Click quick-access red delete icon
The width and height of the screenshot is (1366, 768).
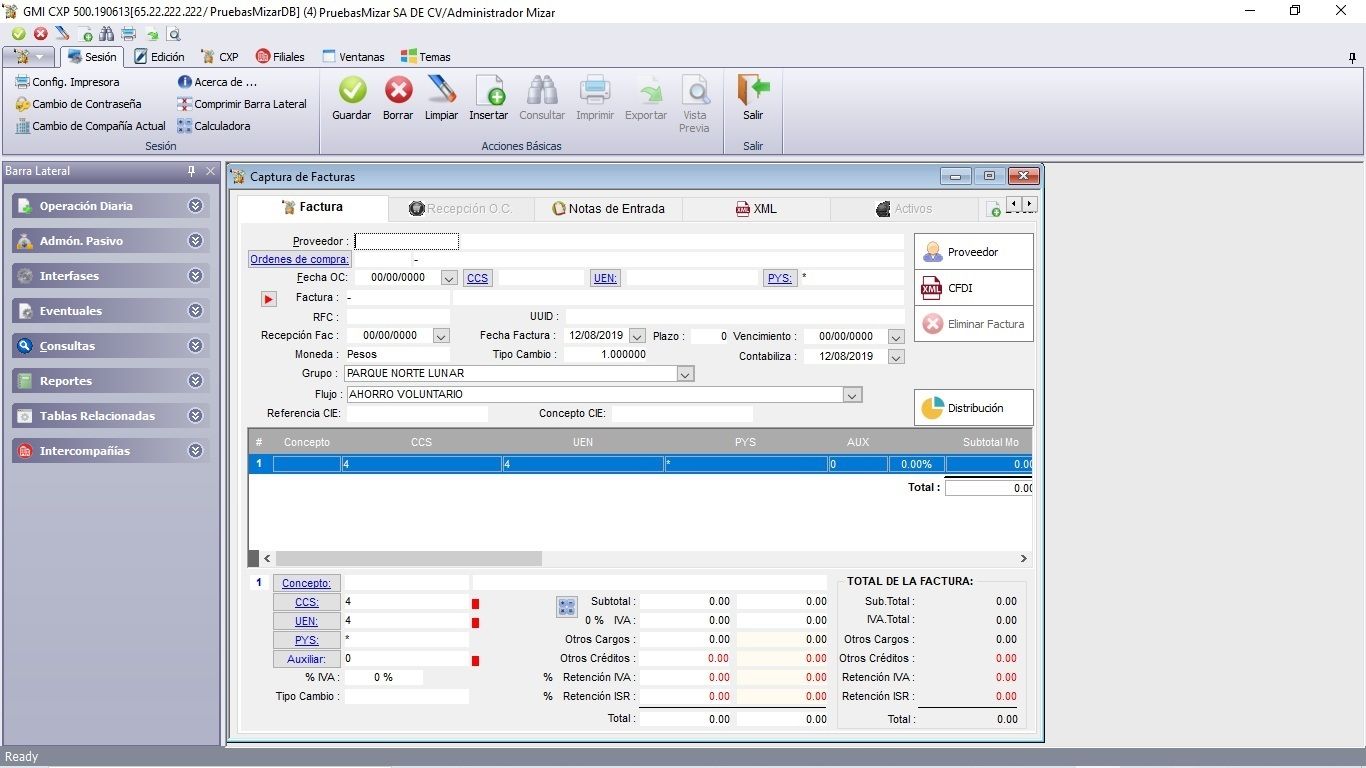(x=41, y=34)
